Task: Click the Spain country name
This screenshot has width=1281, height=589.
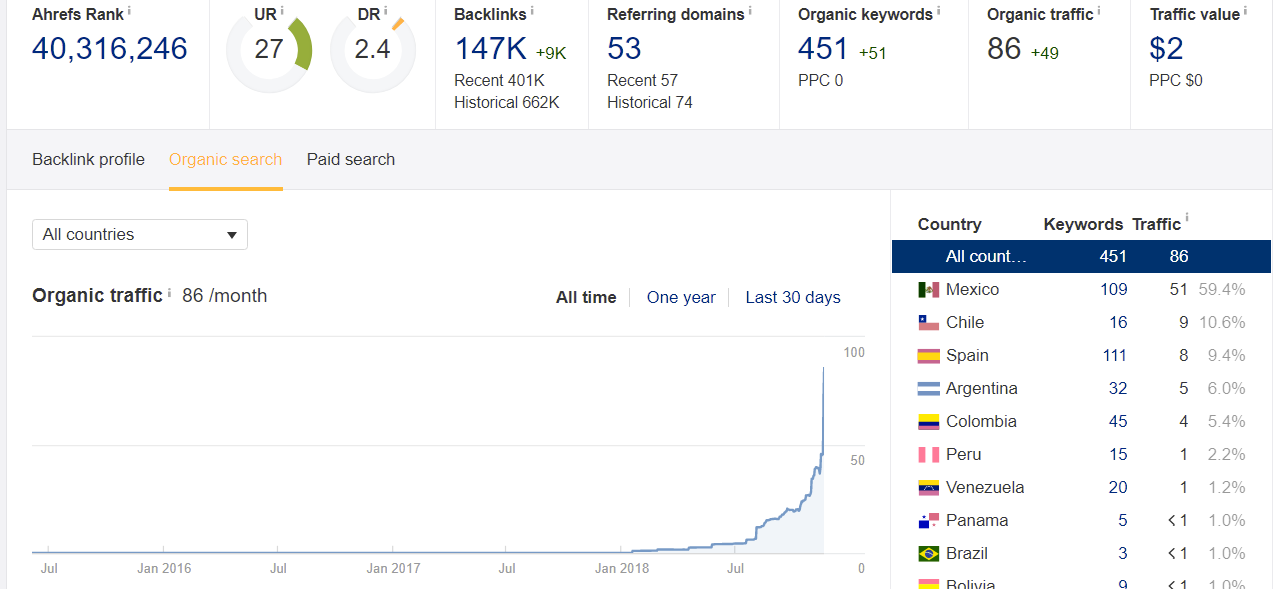Action: (967, 355)
